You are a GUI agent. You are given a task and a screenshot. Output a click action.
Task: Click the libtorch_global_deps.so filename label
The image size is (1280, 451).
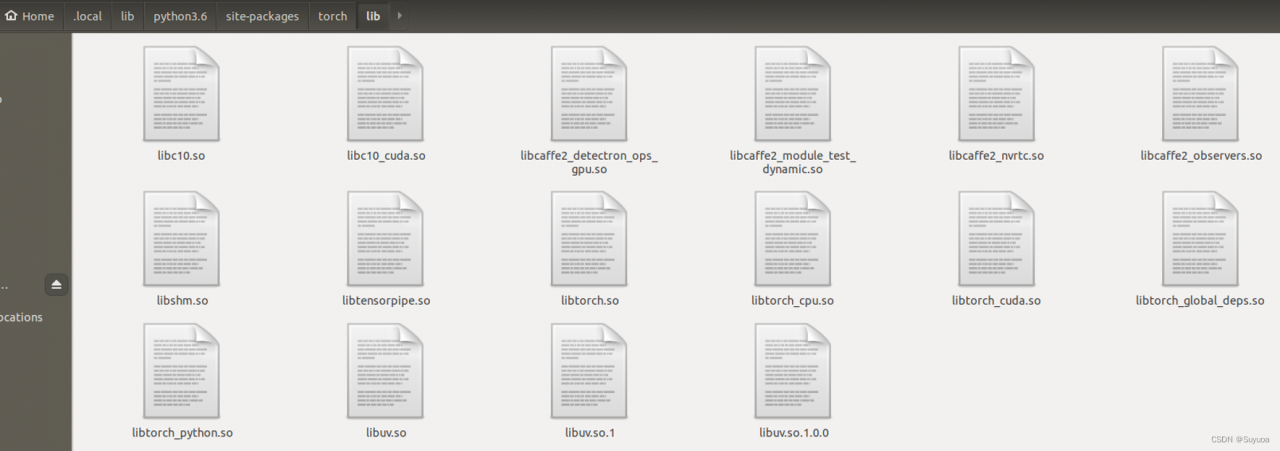(x=1200, y=300)
